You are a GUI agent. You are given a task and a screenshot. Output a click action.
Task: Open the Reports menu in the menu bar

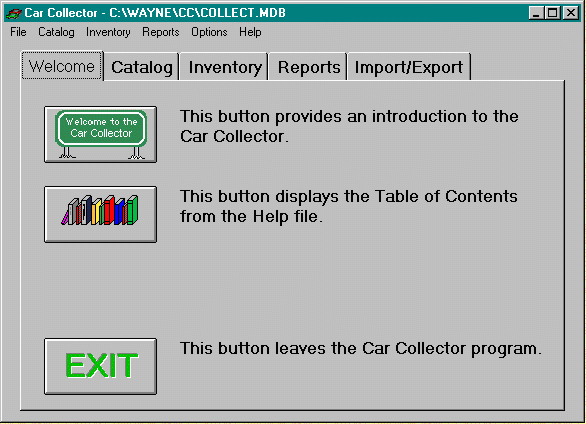[161, 32]
